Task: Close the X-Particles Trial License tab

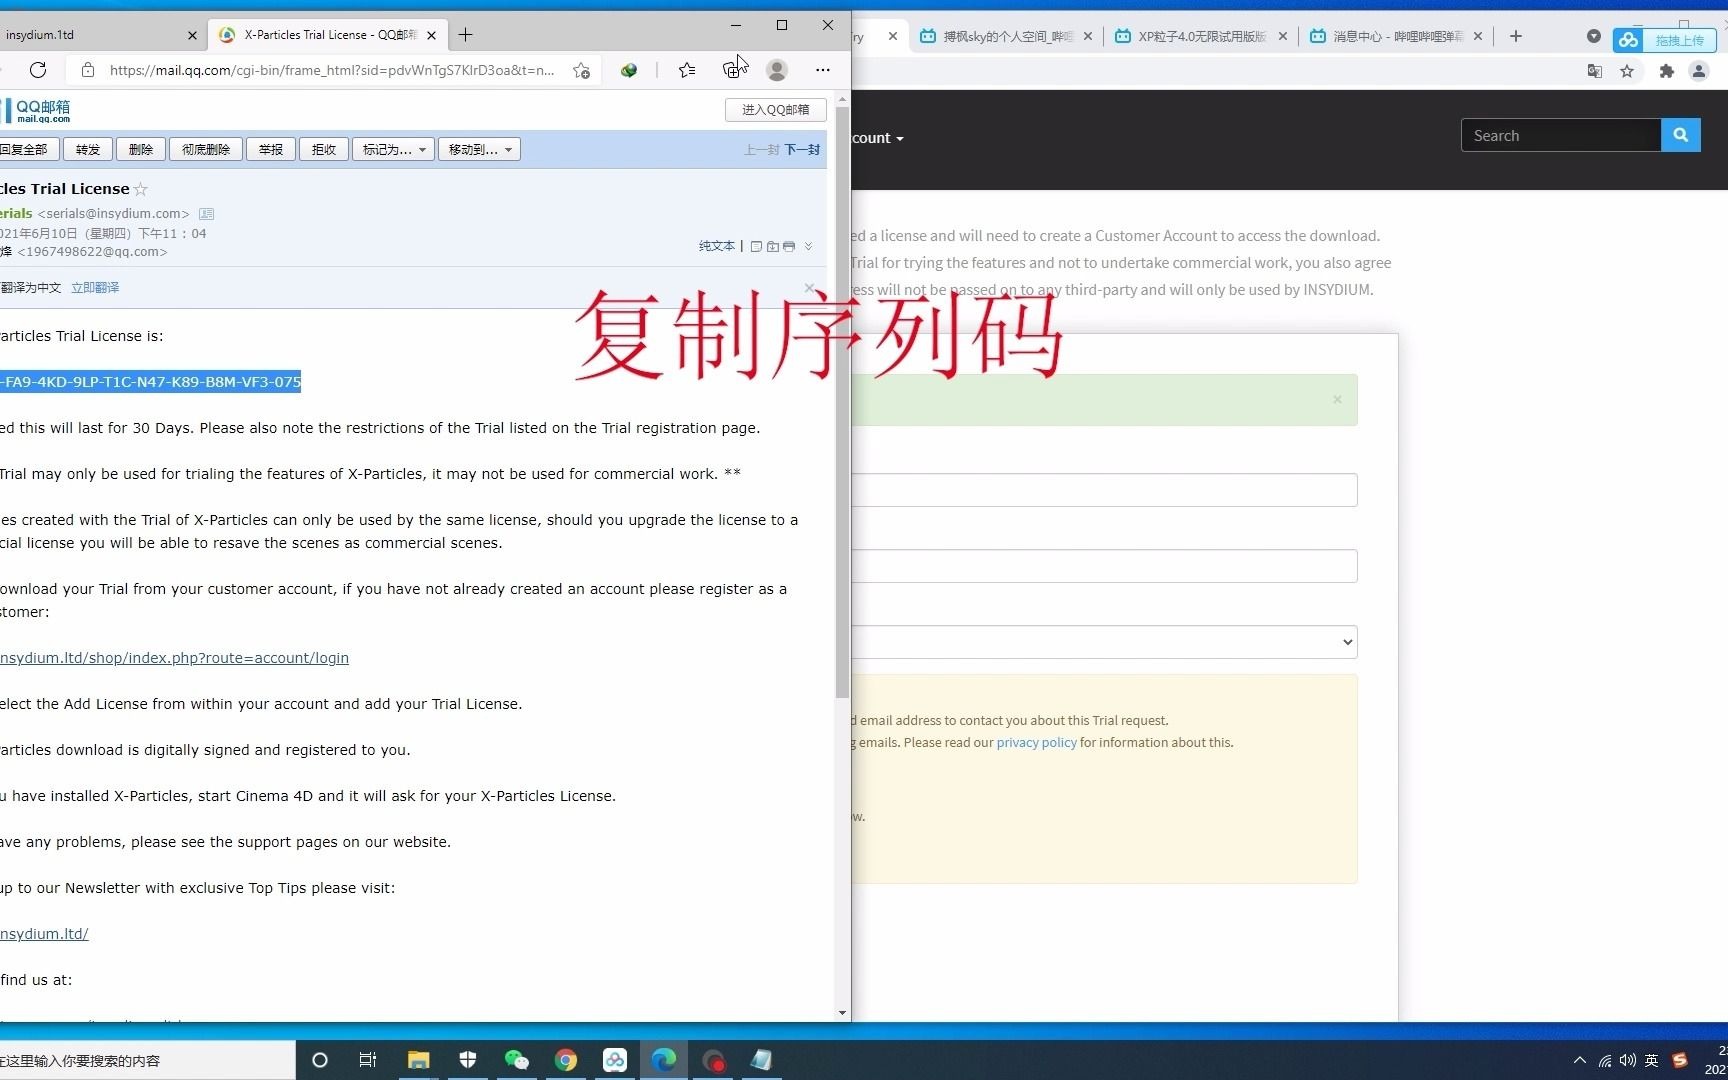Action: coord(431,35)
